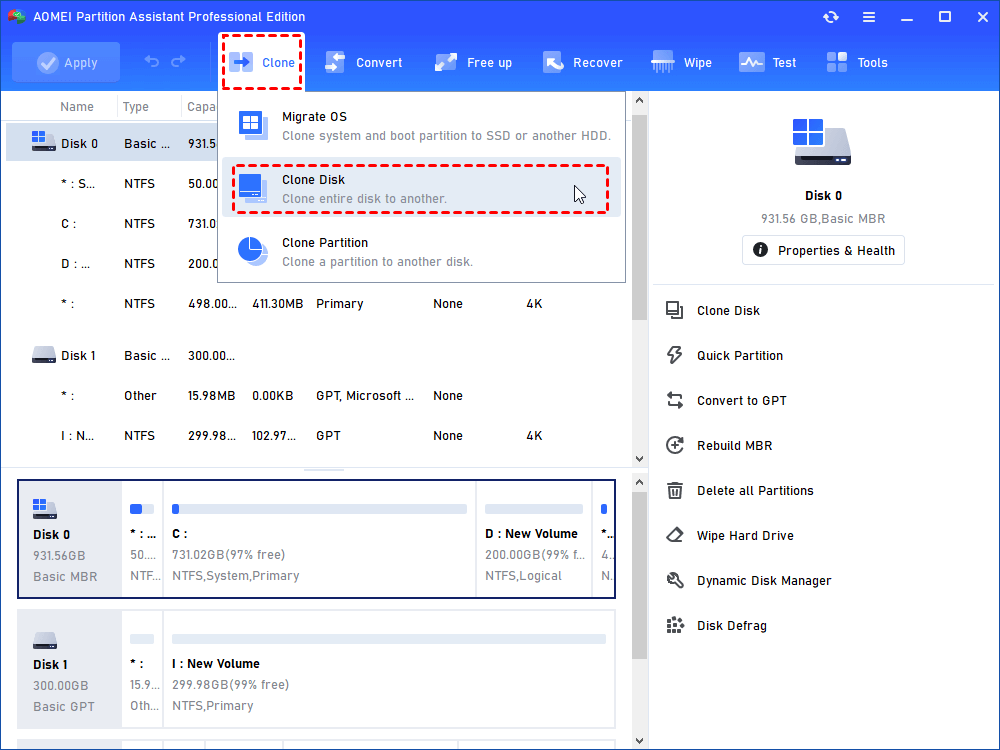Choose Clone Disk menu entry
Image resolution: width=1000 pixels, height=750 pixels.
421,188
